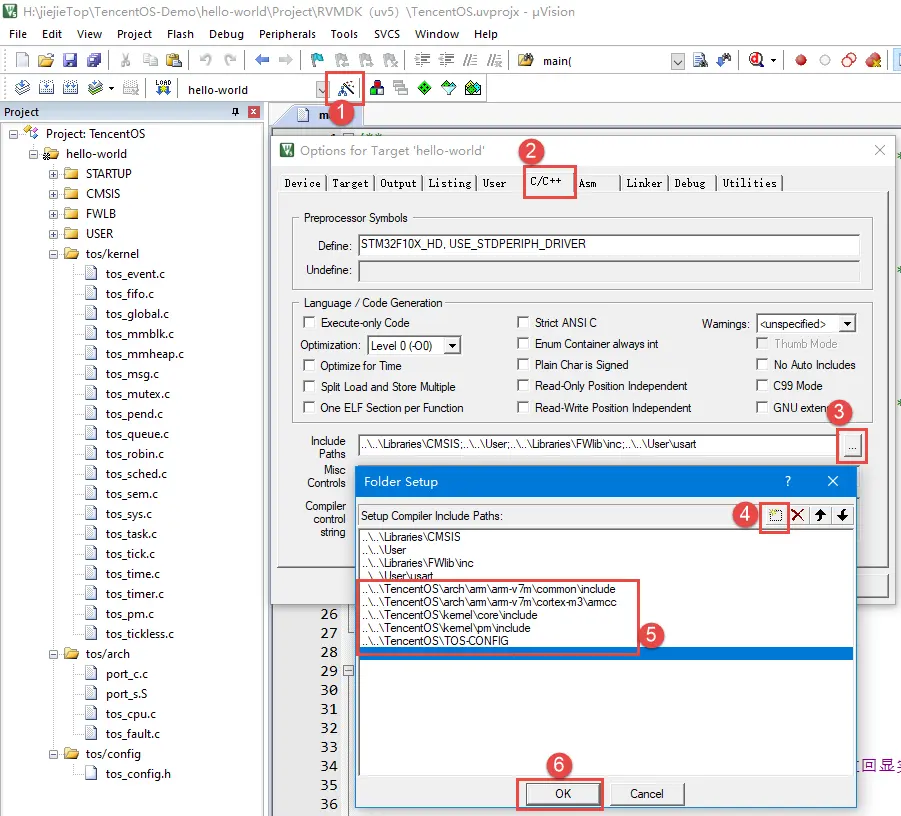Click the Pack Installer icon
901x816 pixels.
[x=473, y=88]
